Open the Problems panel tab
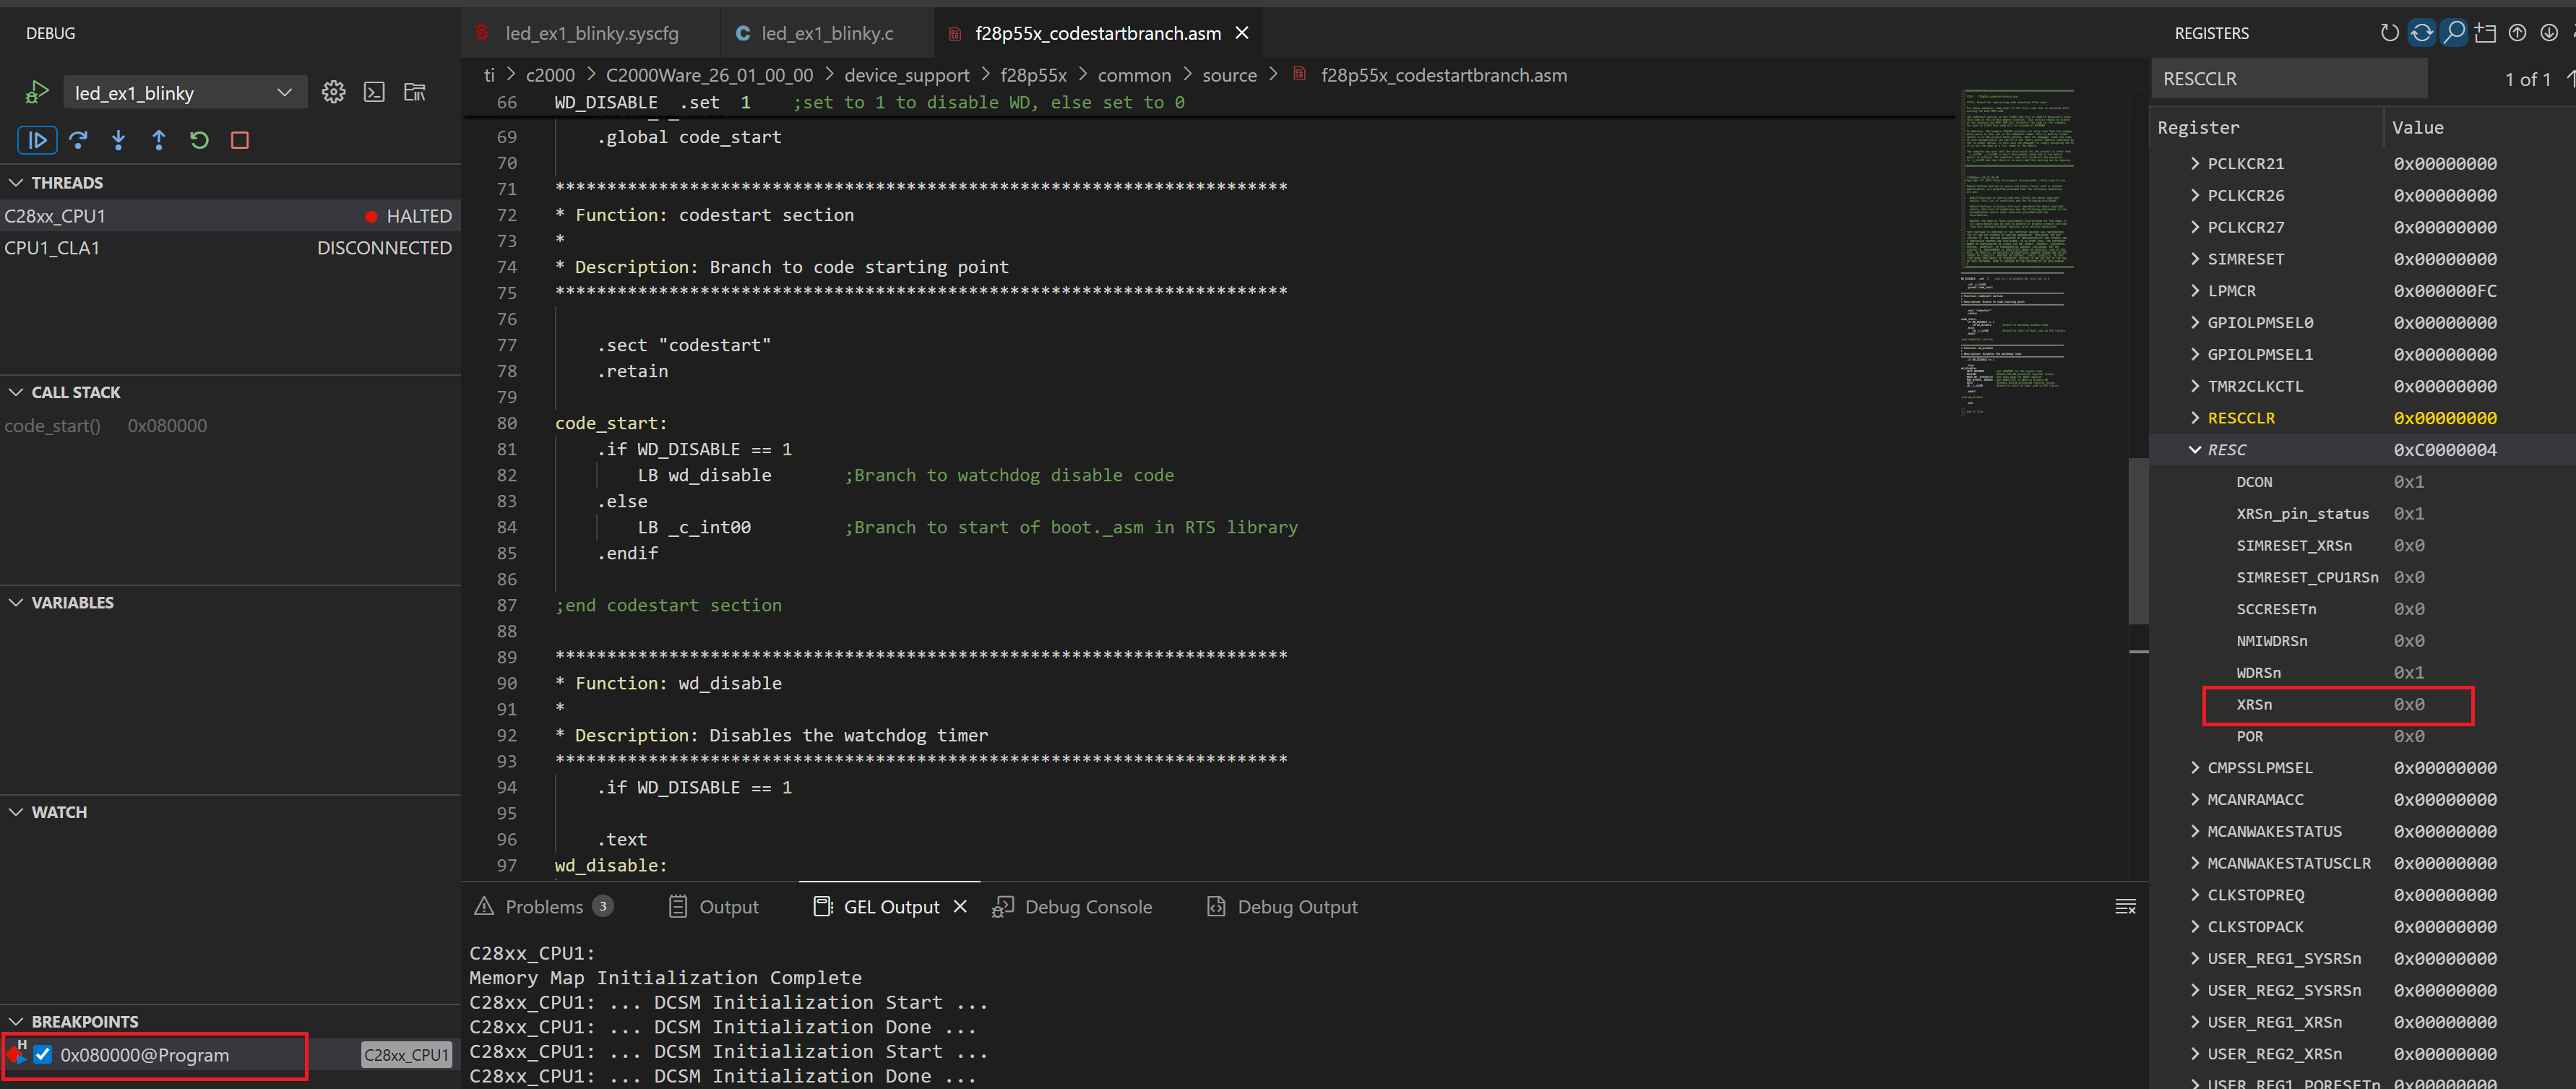This screenshot has width=2576, height=1089. 543,907
